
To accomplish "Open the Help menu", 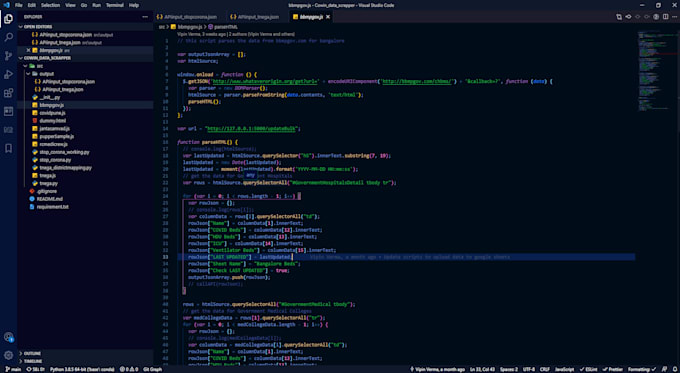I will click(134, 5).
